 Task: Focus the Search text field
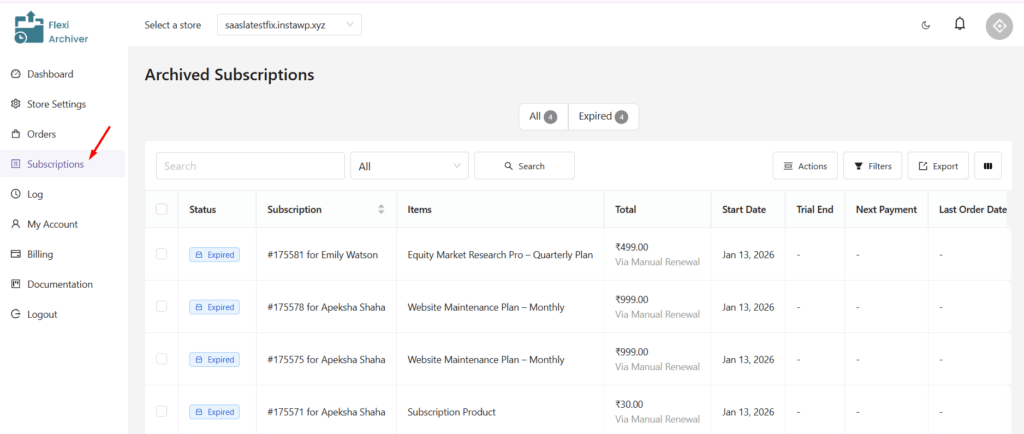(250, 166)
